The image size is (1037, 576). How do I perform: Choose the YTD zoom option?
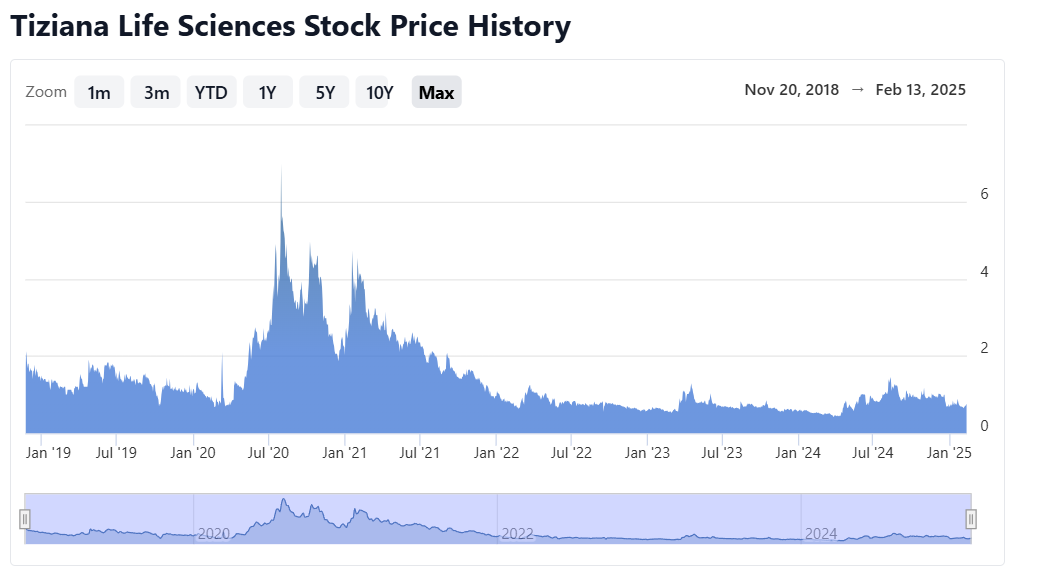(211, 93)
